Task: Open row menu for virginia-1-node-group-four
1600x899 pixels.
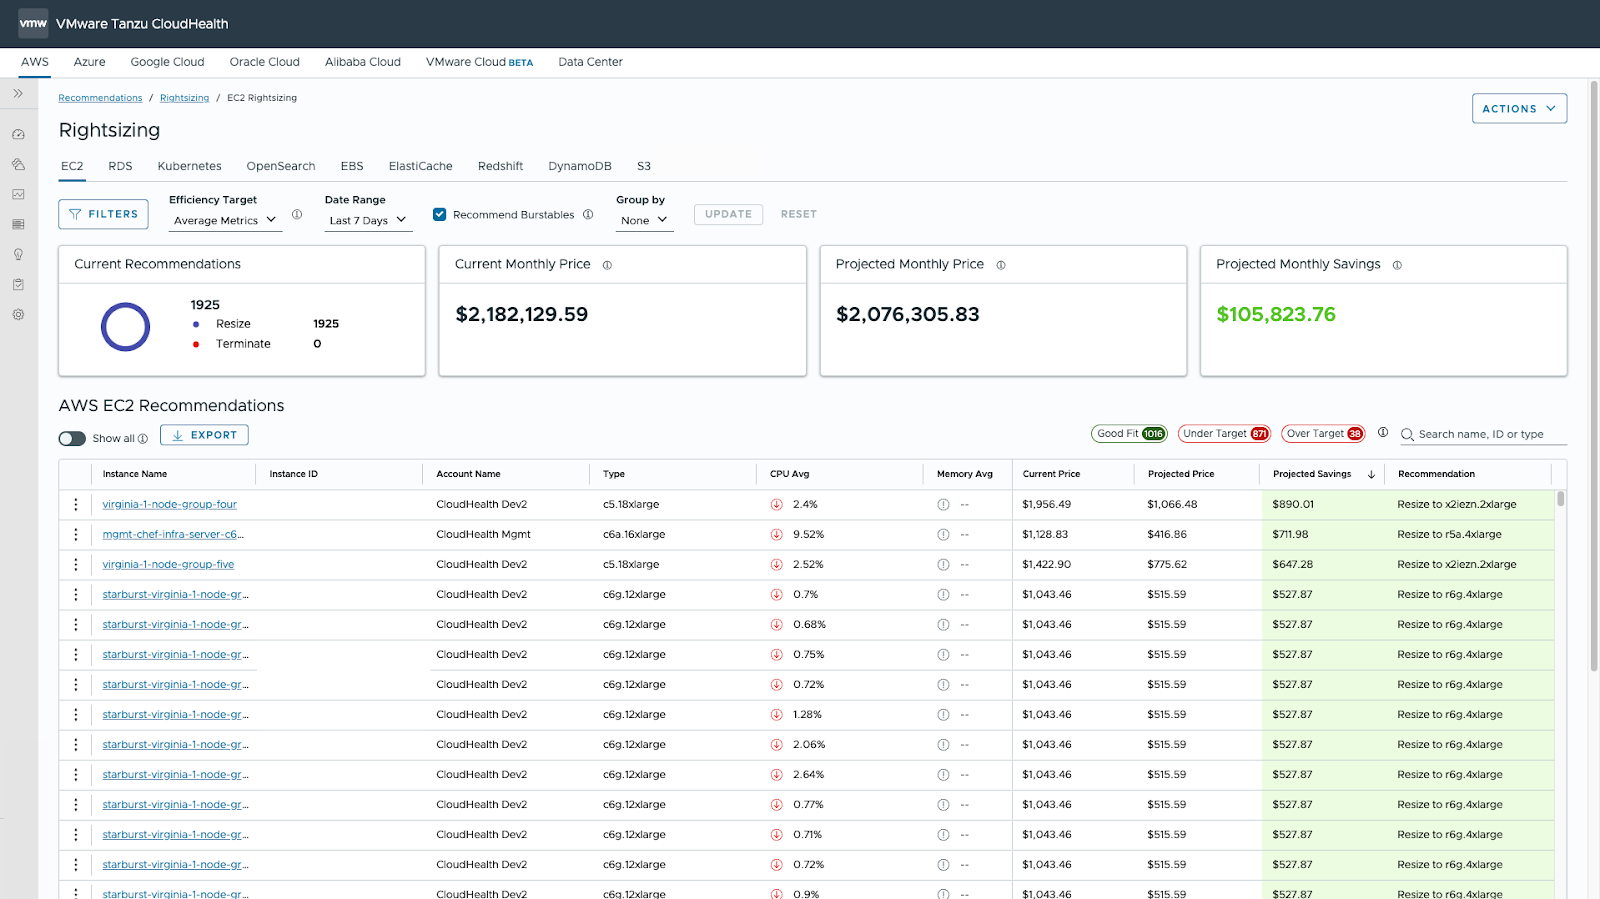Action: click(x=76, y=505)
